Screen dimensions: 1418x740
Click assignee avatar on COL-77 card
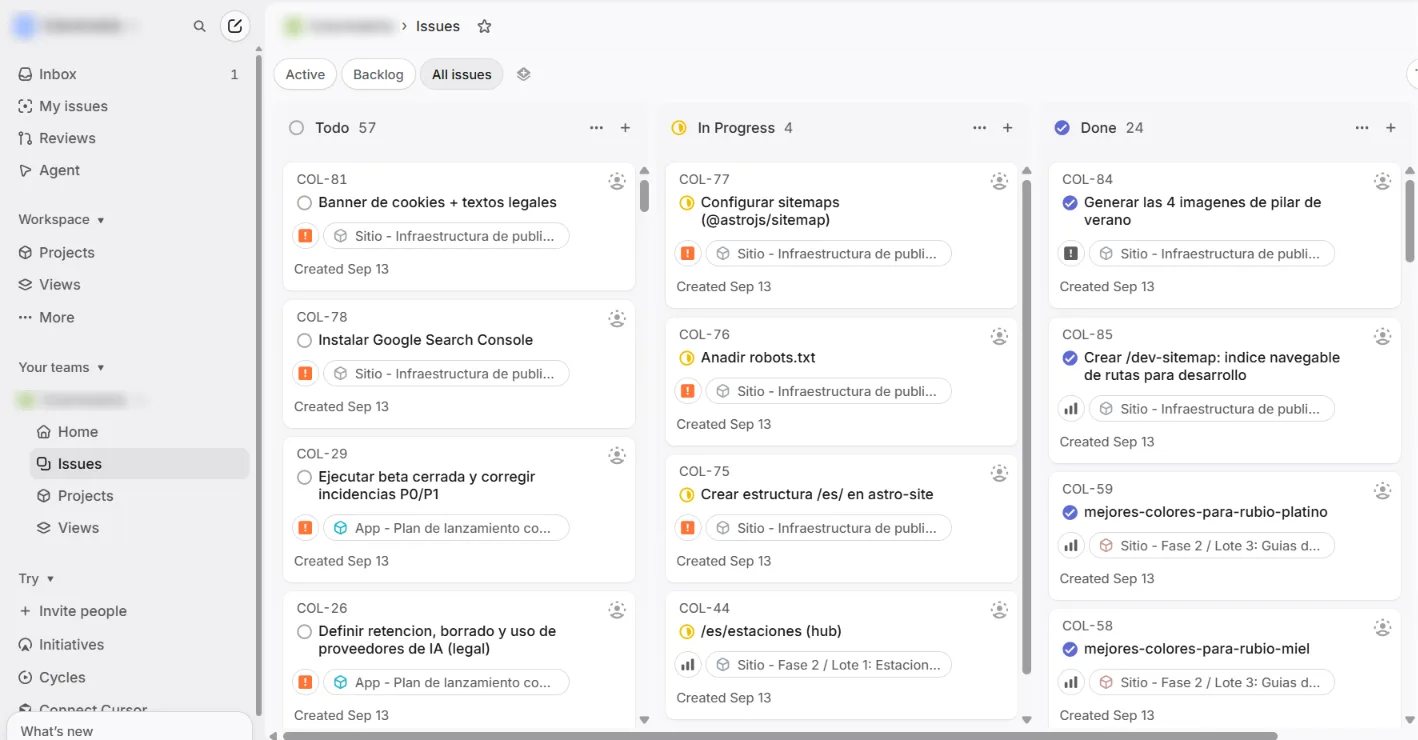(x=999, y=181)
